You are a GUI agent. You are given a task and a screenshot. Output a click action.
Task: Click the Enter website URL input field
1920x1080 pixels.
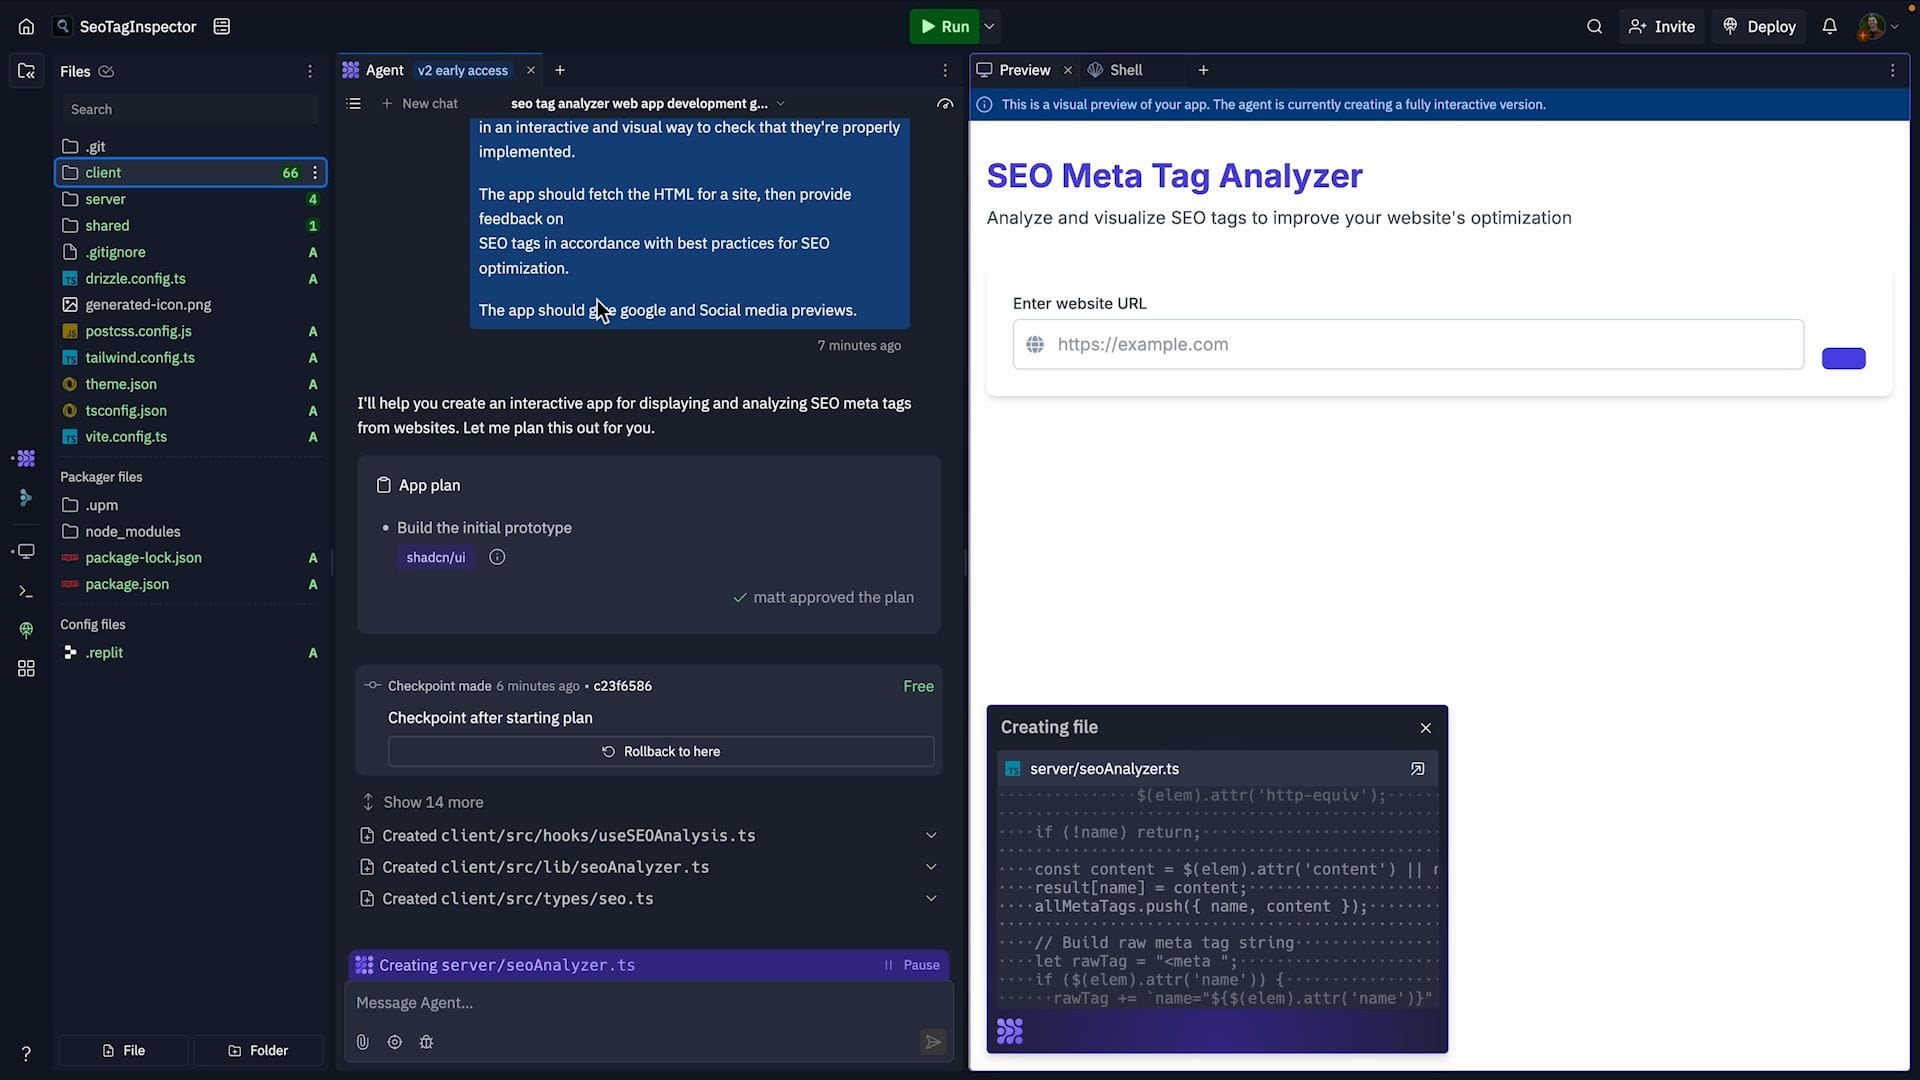pos(1420,345)
